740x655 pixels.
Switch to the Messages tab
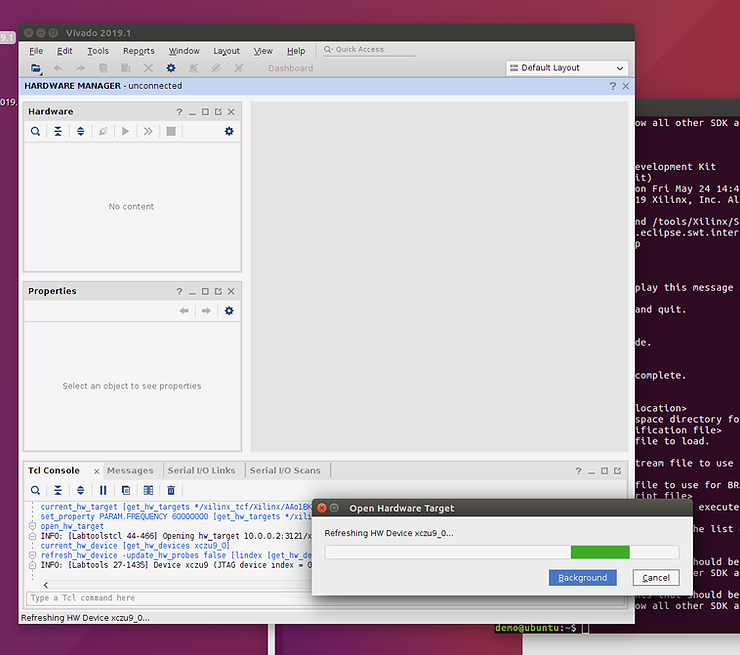[130, 470]
